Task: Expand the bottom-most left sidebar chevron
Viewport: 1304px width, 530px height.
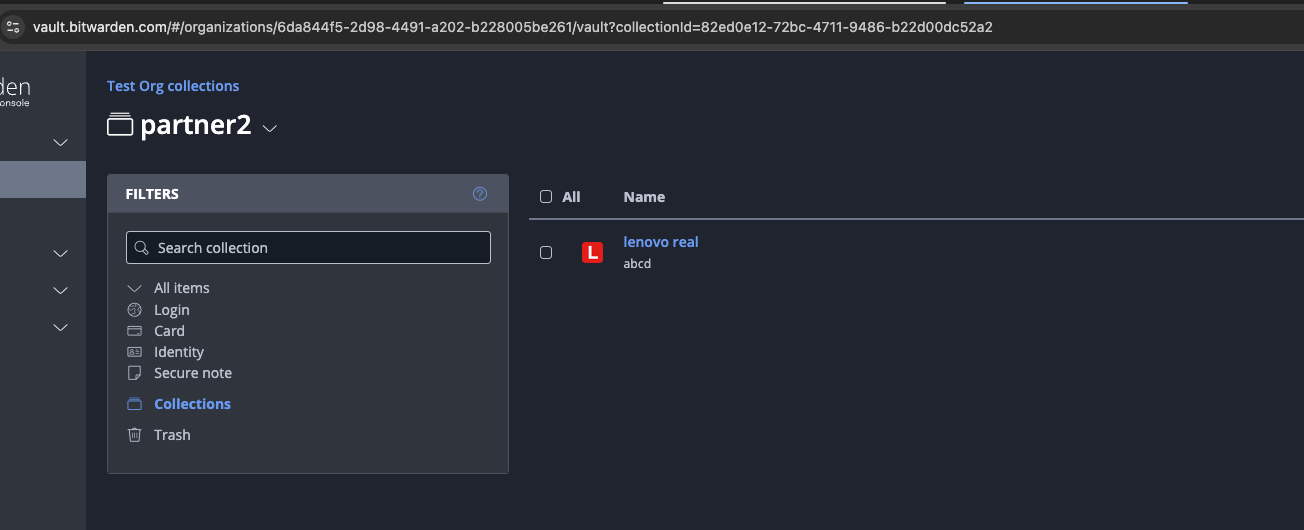Action: [60, 327]
